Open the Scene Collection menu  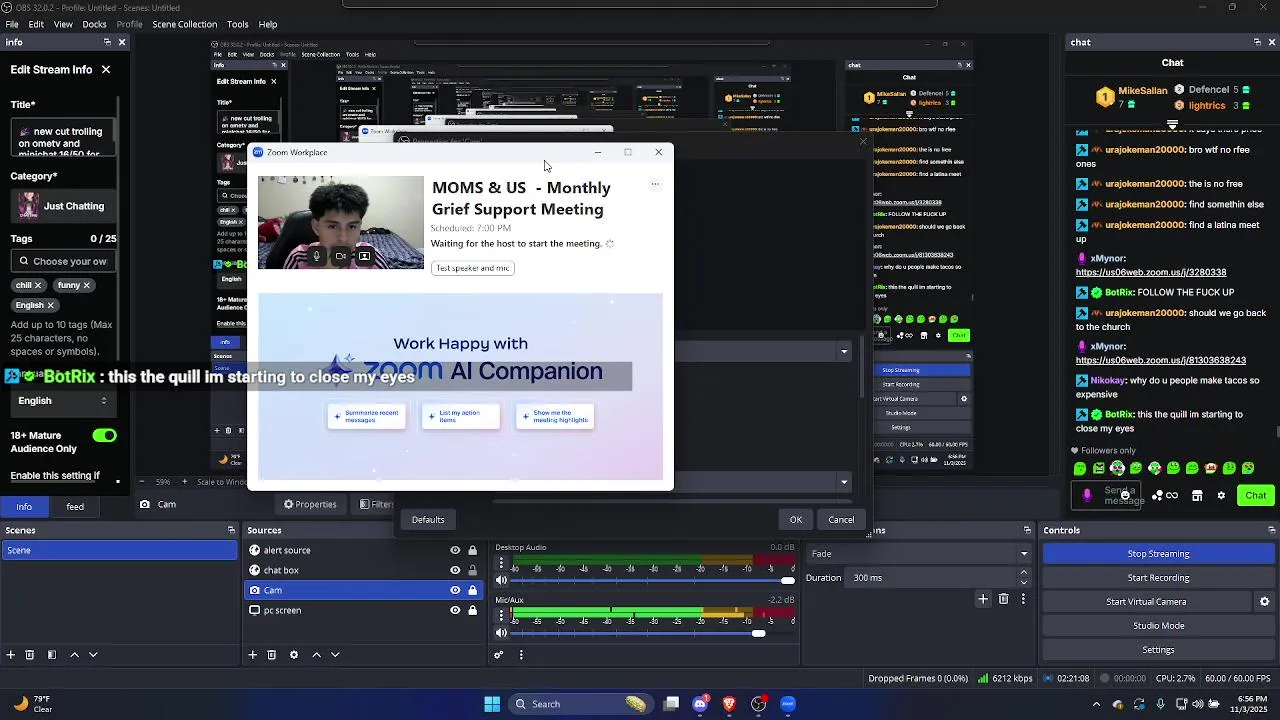click(x=184, y=24)
